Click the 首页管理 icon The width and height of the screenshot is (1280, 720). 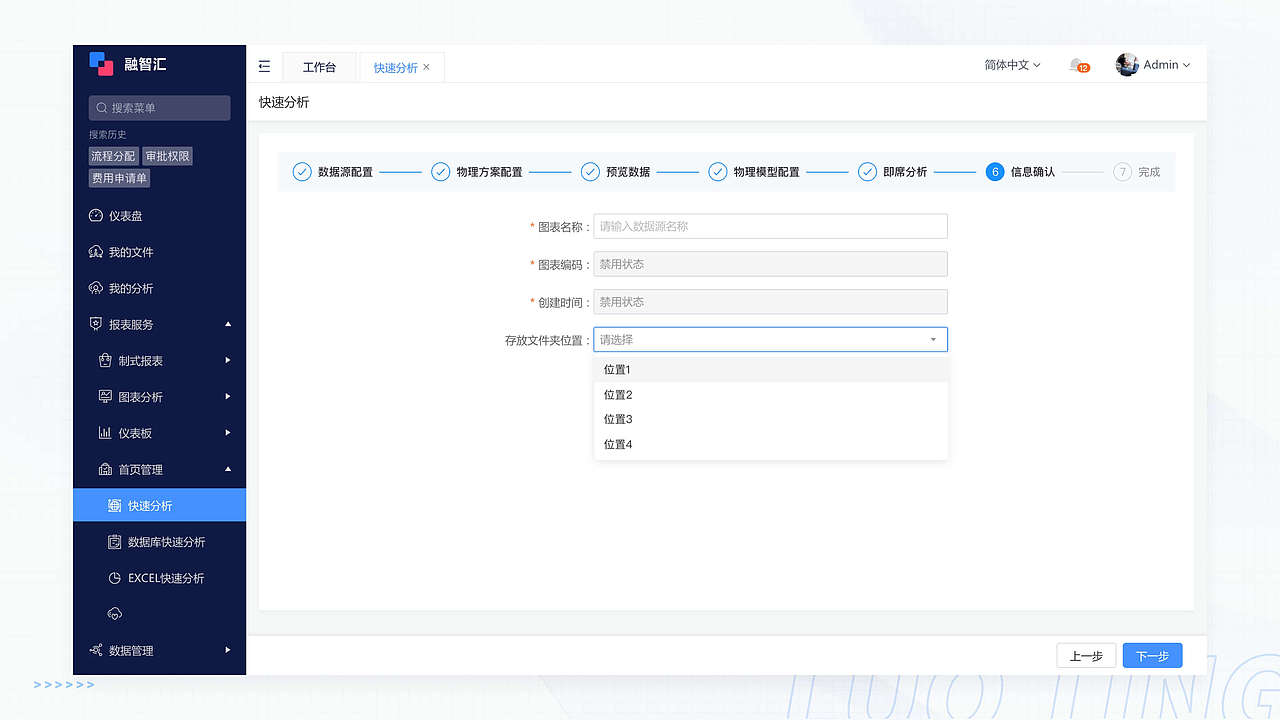[x=105, y=469]
